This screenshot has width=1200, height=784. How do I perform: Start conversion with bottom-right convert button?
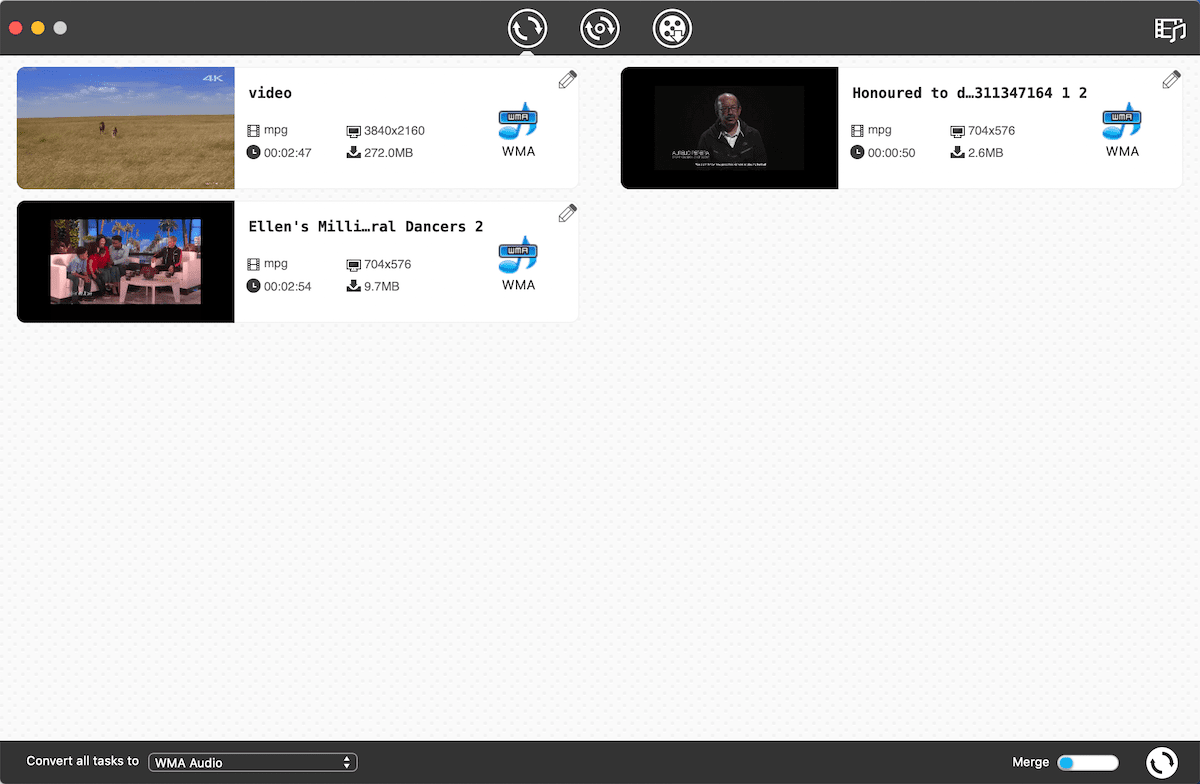(1161, 763)
